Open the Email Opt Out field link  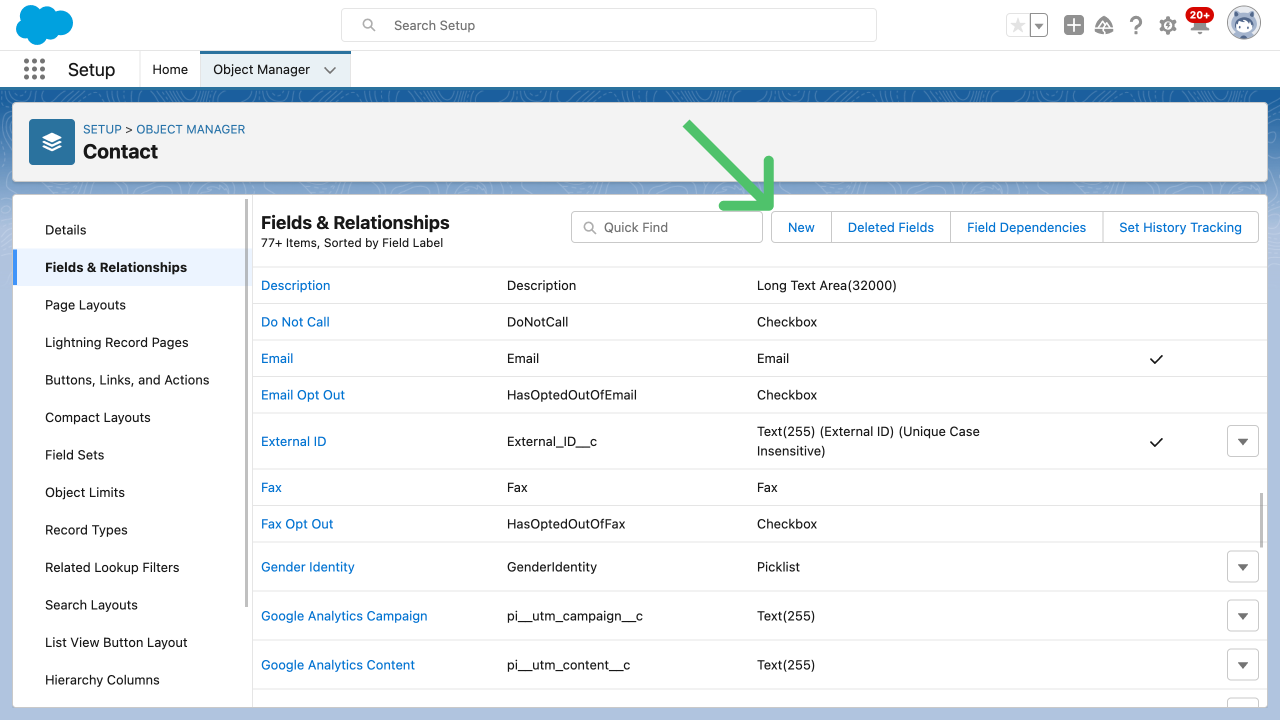(x=303, y=395)
